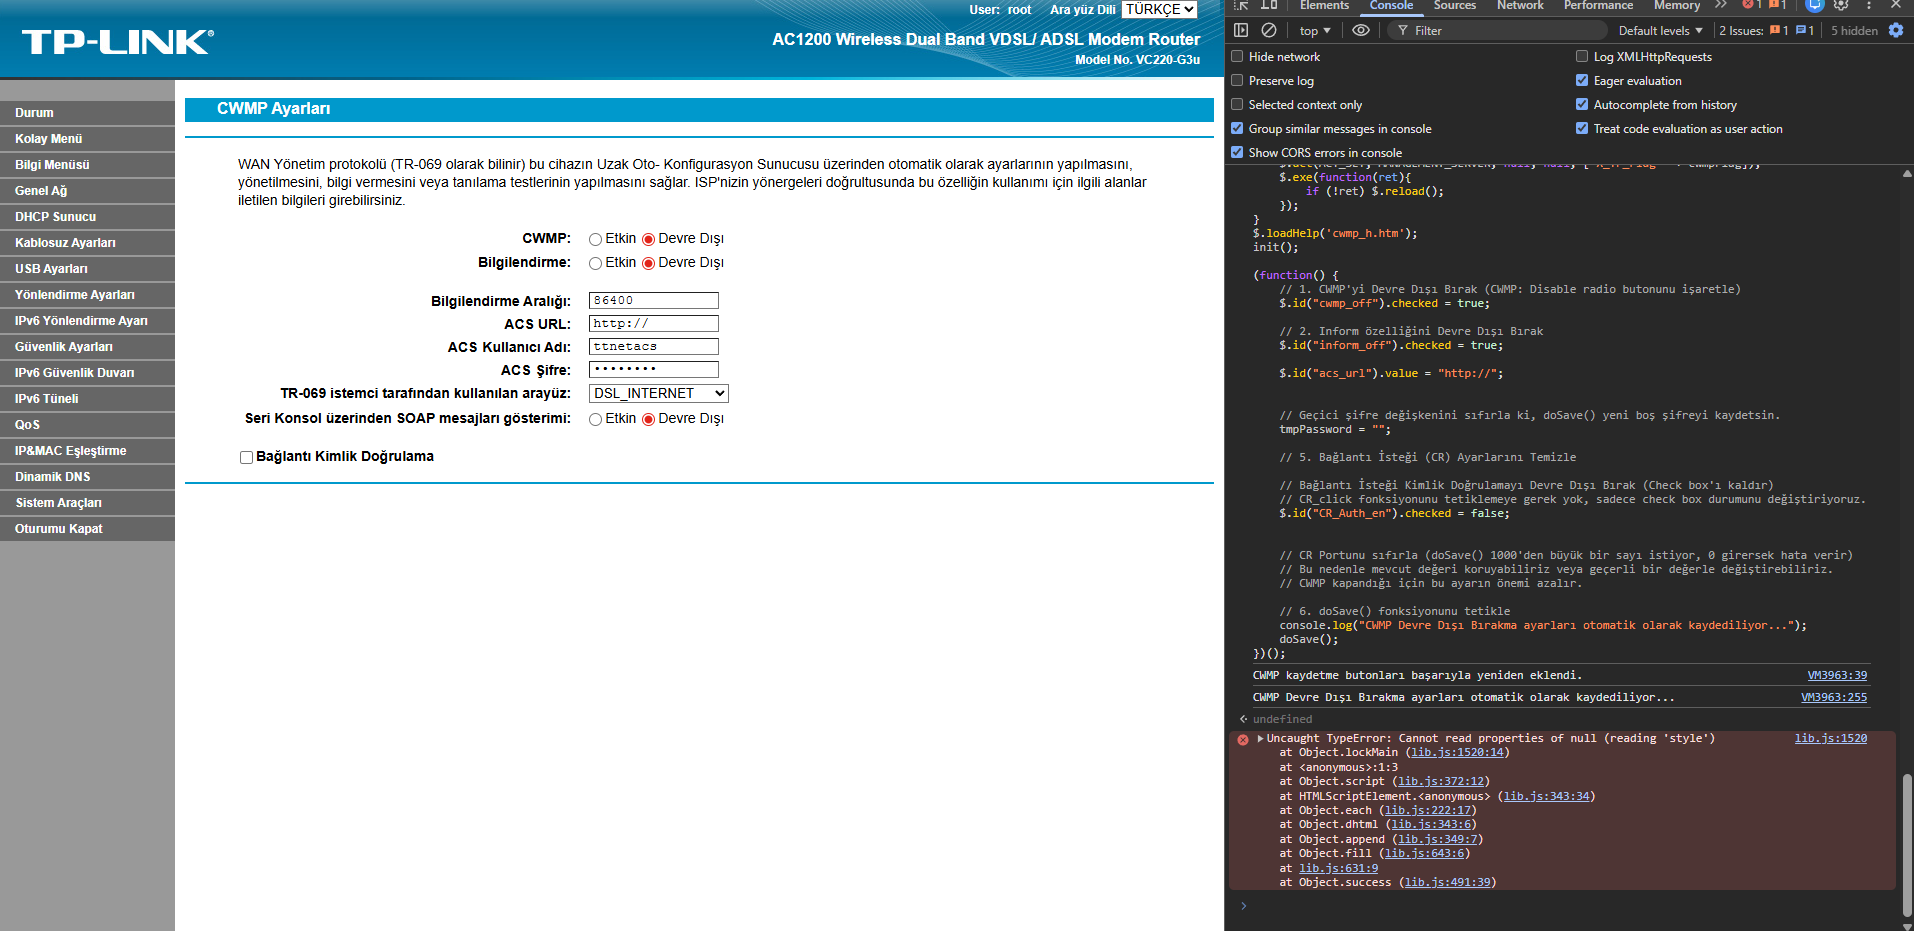Select Etkin radio for SOAP mesajları gösterimi
This screenshot has width=1914, height=931.
click(595, 419)
